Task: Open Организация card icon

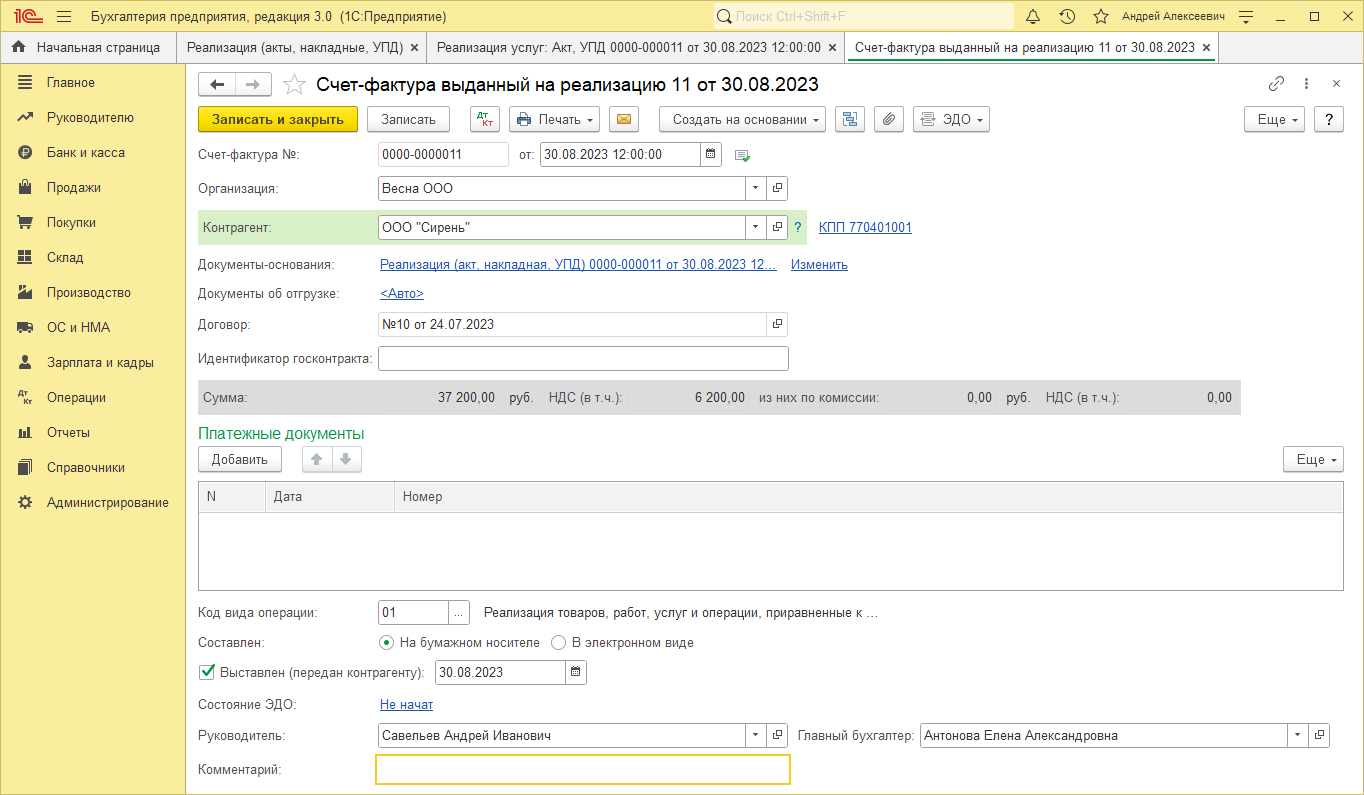Action: point(777,188)
